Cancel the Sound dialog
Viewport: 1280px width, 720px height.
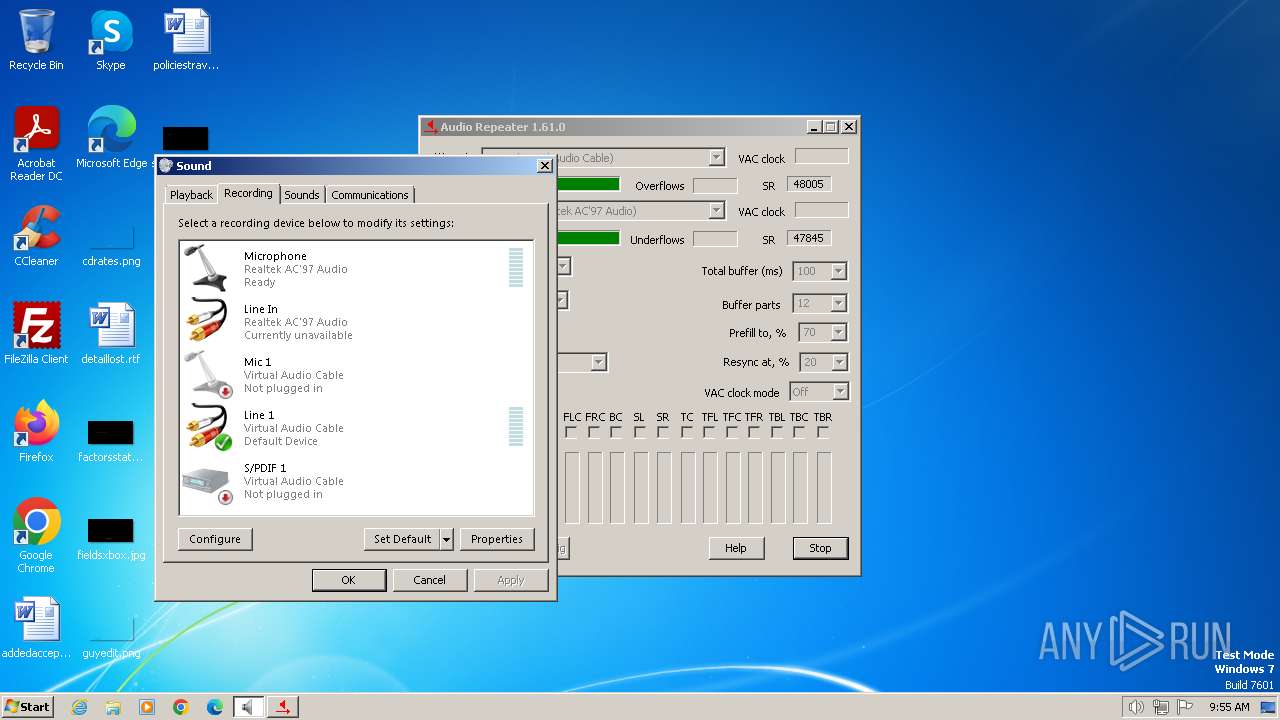430,580
